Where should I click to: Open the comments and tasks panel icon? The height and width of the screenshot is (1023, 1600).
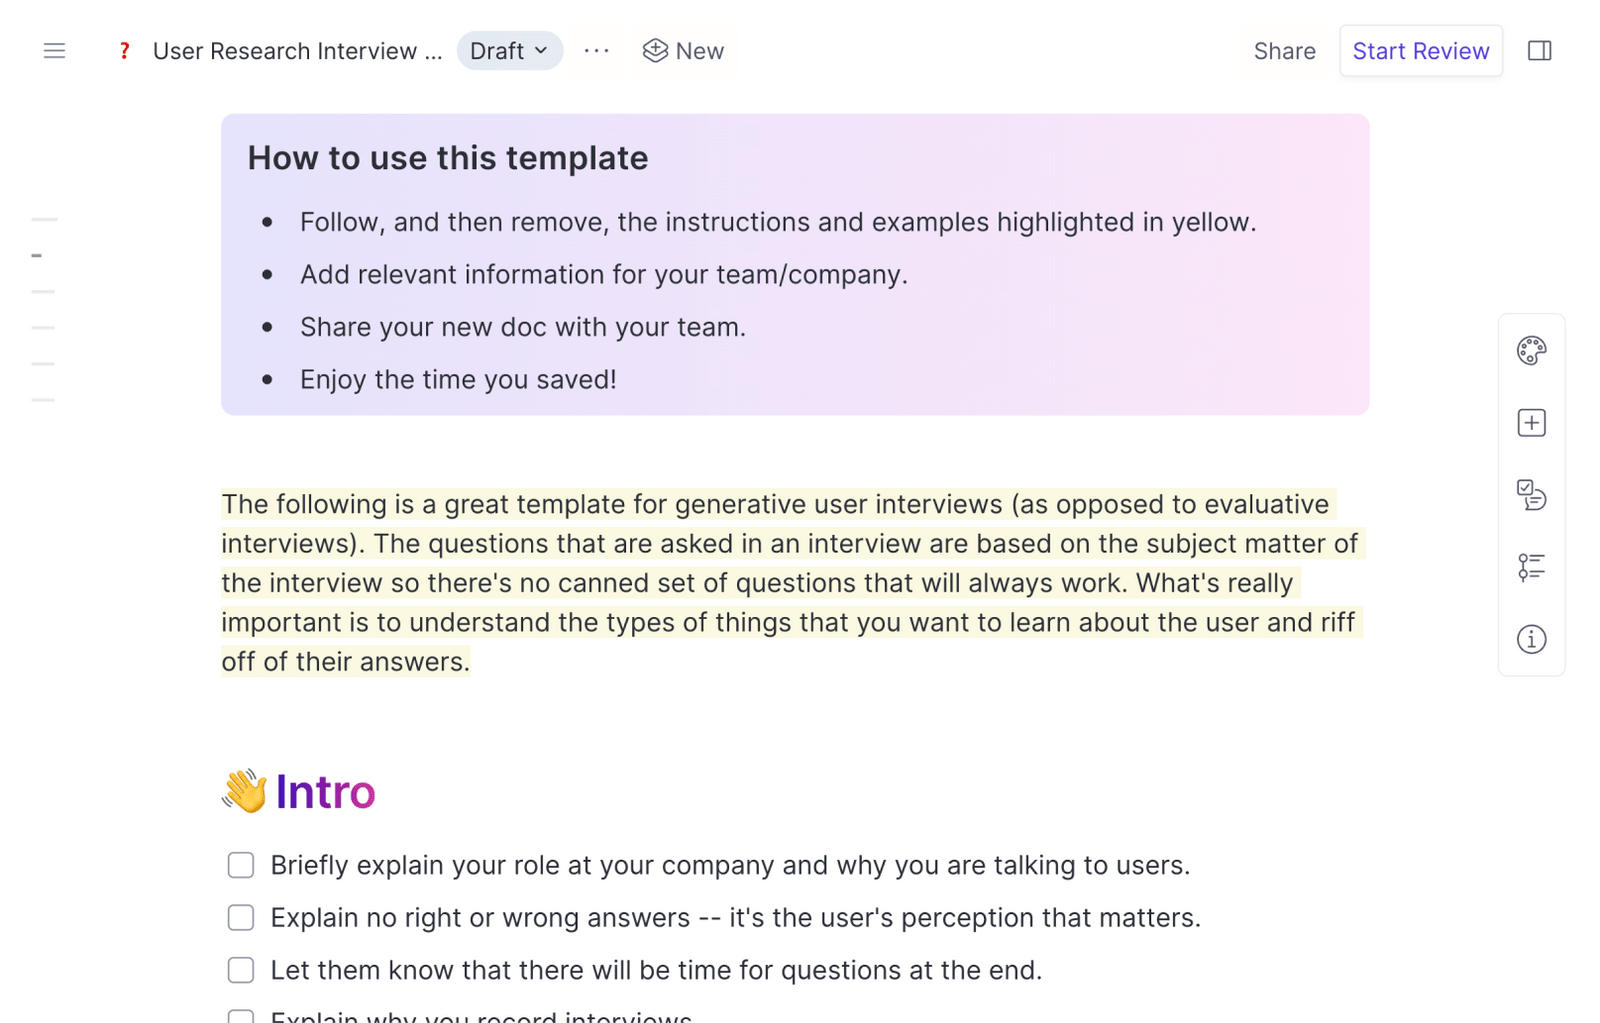pyautogui.click(x=1531, y=495)
